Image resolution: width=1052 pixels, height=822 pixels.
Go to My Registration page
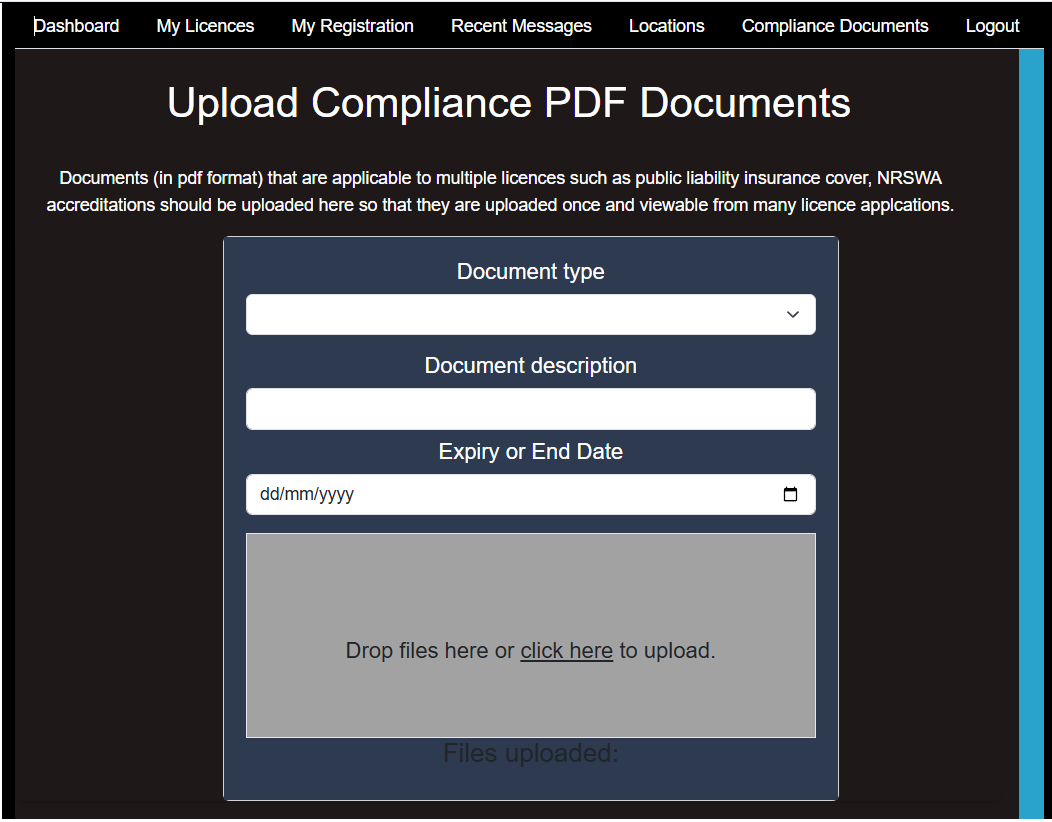pos(352,26)
